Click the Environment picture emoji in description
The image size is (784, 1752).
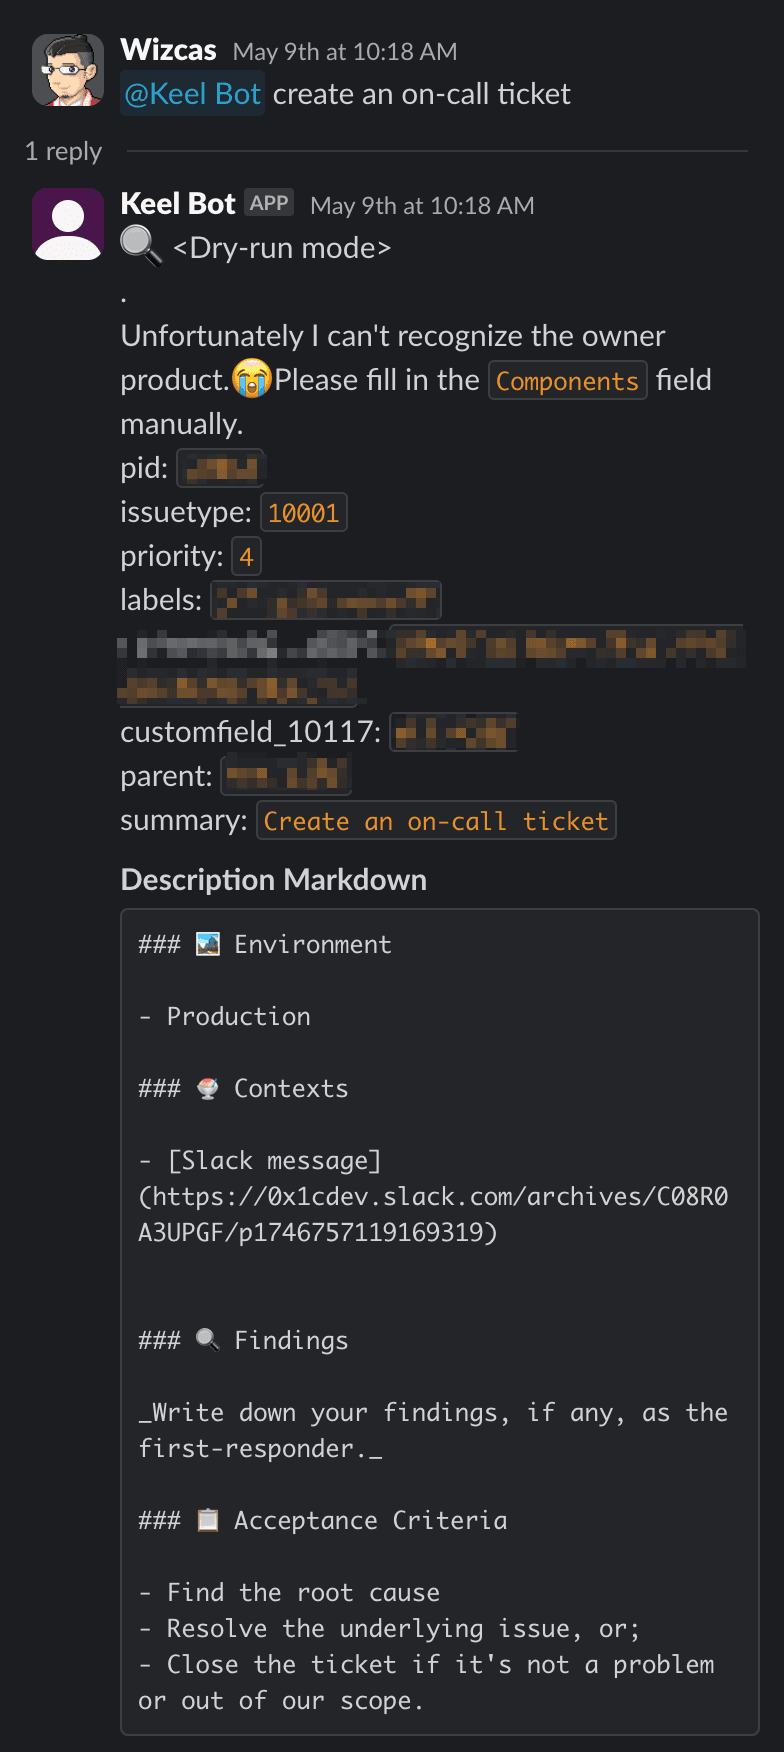[208, 944]
